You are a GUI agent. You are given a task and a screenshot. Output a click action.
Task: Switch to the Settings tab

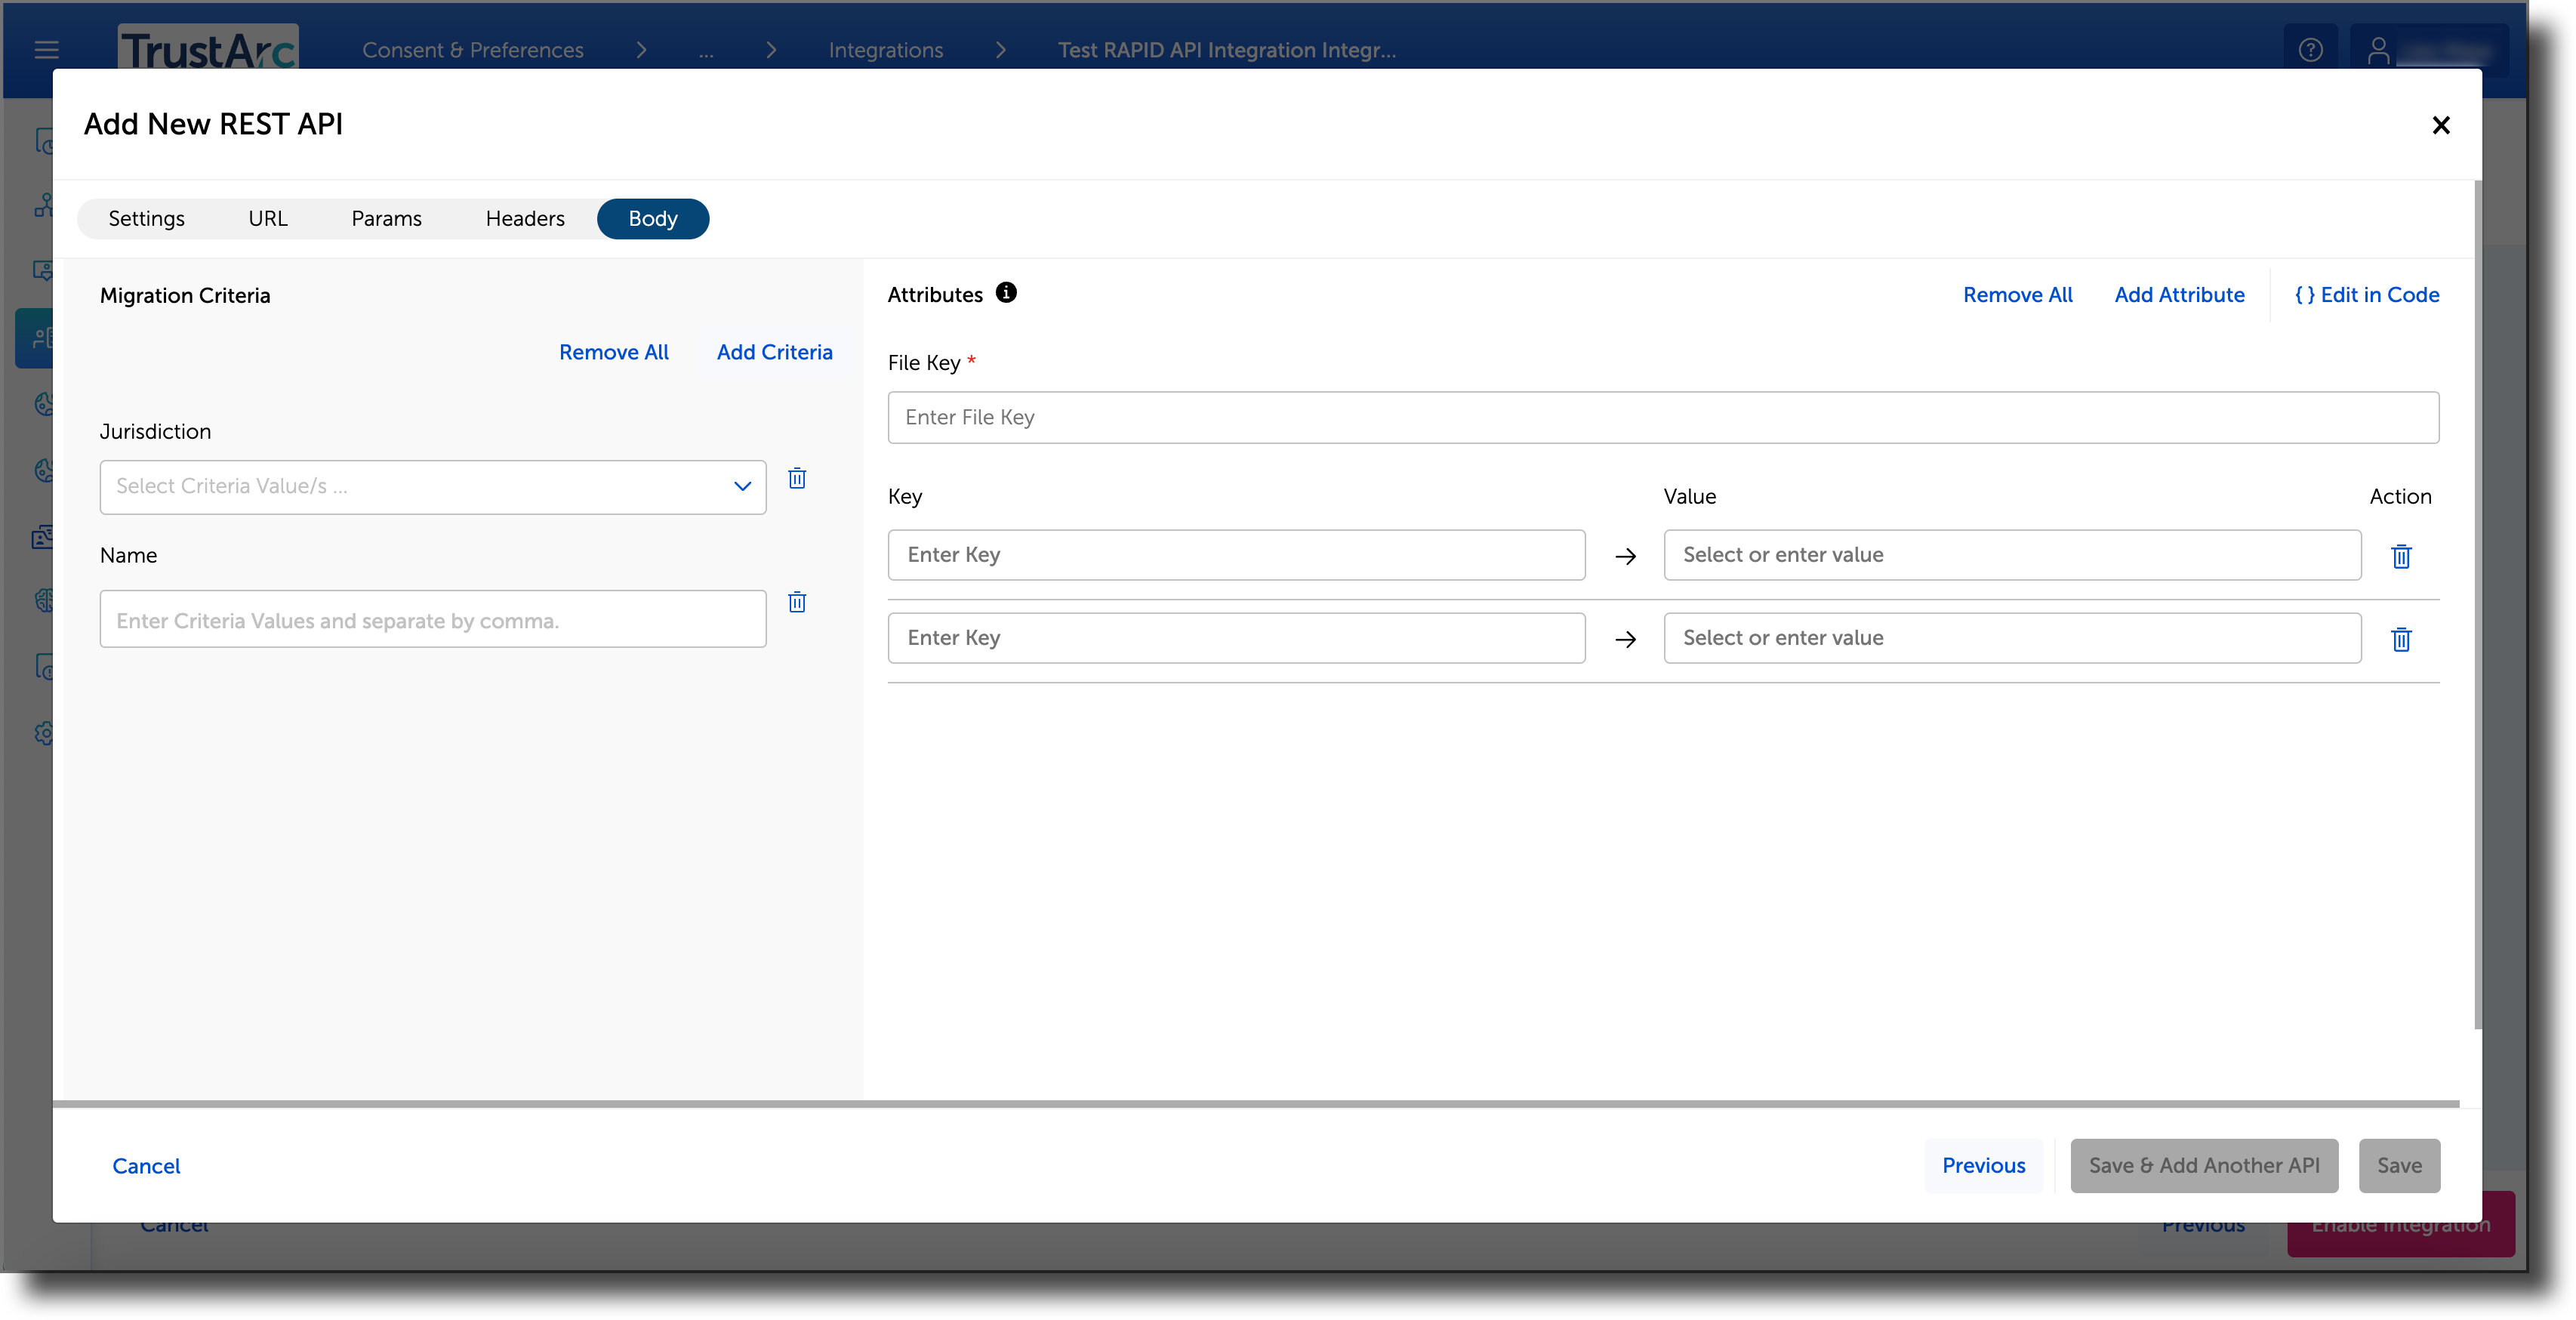click(146, 218)
